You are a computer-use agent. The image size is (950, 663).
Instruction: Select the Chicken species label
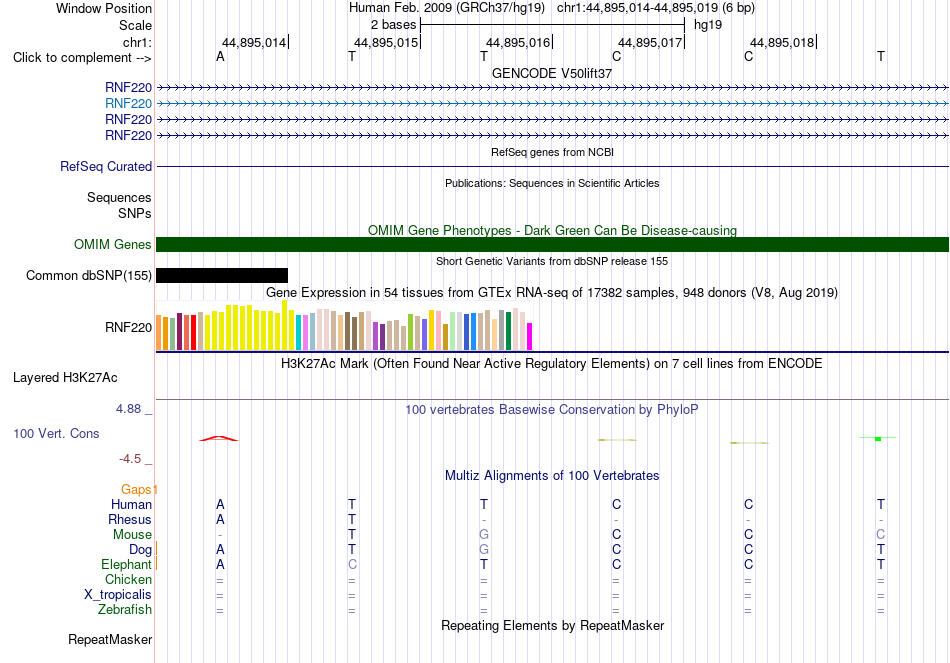(128, 579)
